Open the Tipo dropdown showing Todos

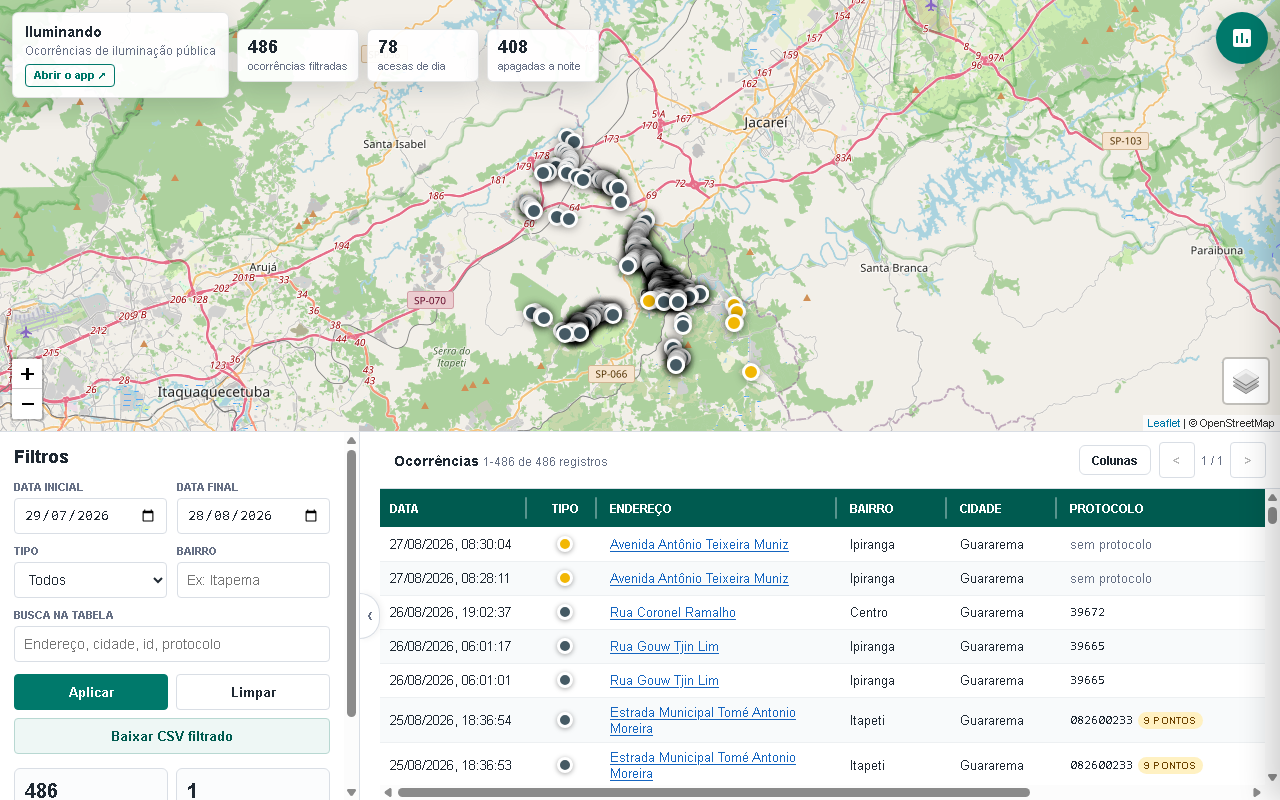[x=90, y=580]
